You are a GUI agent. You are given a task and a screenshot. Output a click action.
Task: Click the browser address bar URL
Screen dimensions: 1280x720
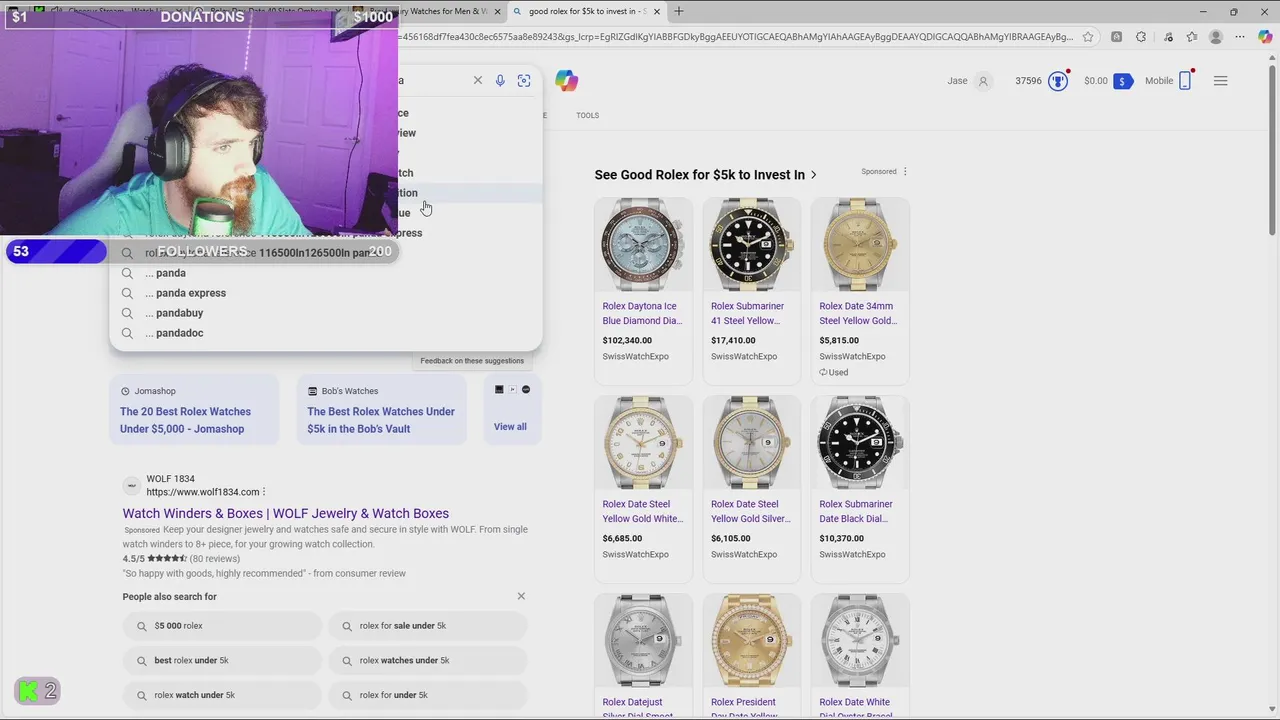(x=735, y=37)
